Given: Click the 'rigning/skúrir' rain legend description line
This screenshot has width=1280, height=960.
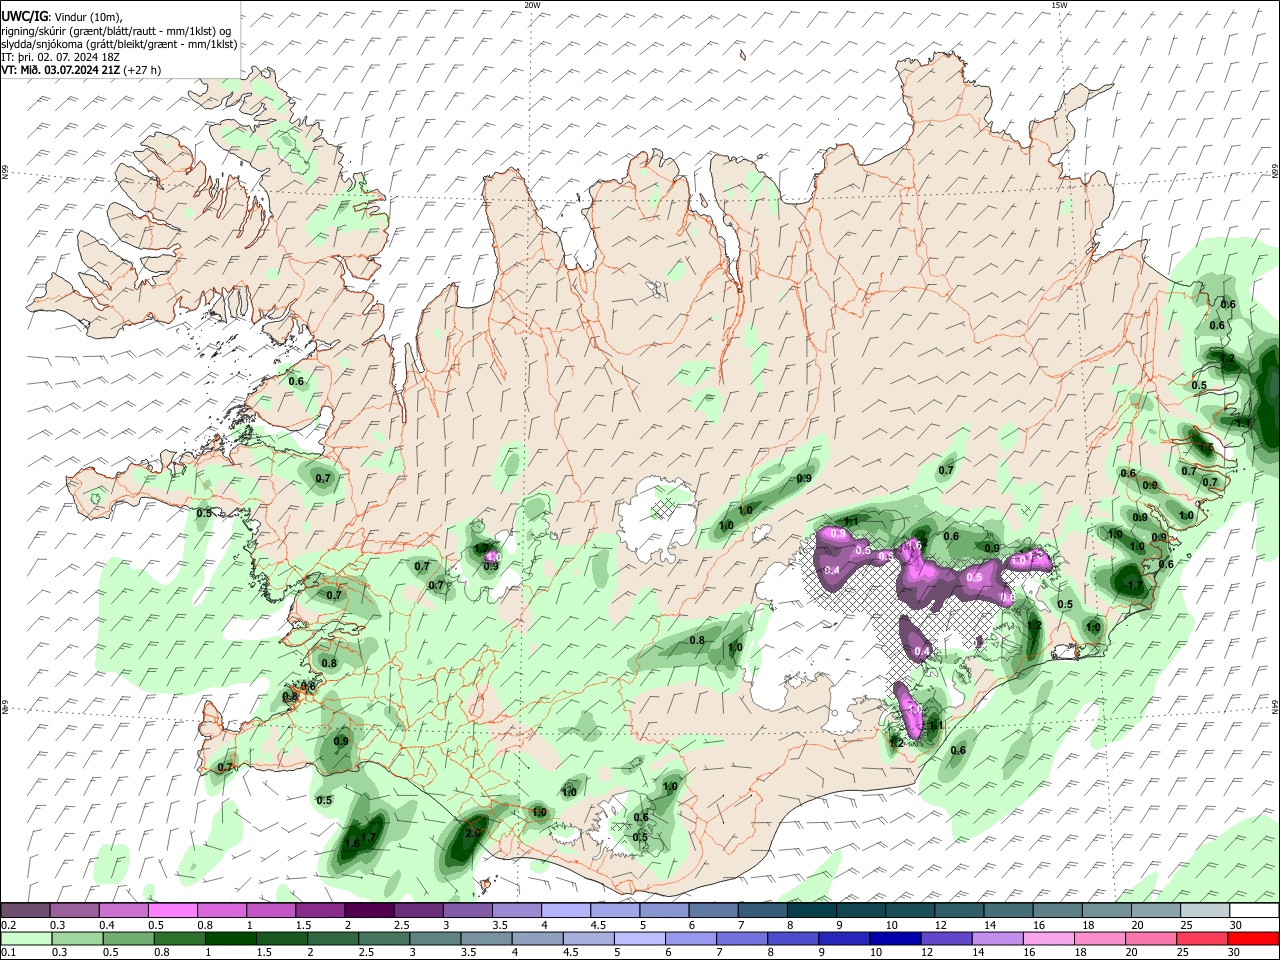Looking at the screenshot, I should (117, 31).
